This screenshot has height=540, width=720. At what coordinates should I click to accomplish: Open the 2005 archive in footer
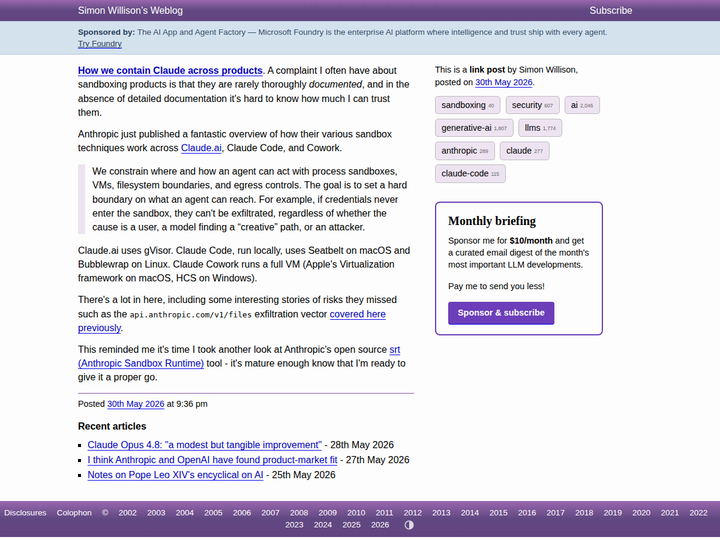point(213,513)
